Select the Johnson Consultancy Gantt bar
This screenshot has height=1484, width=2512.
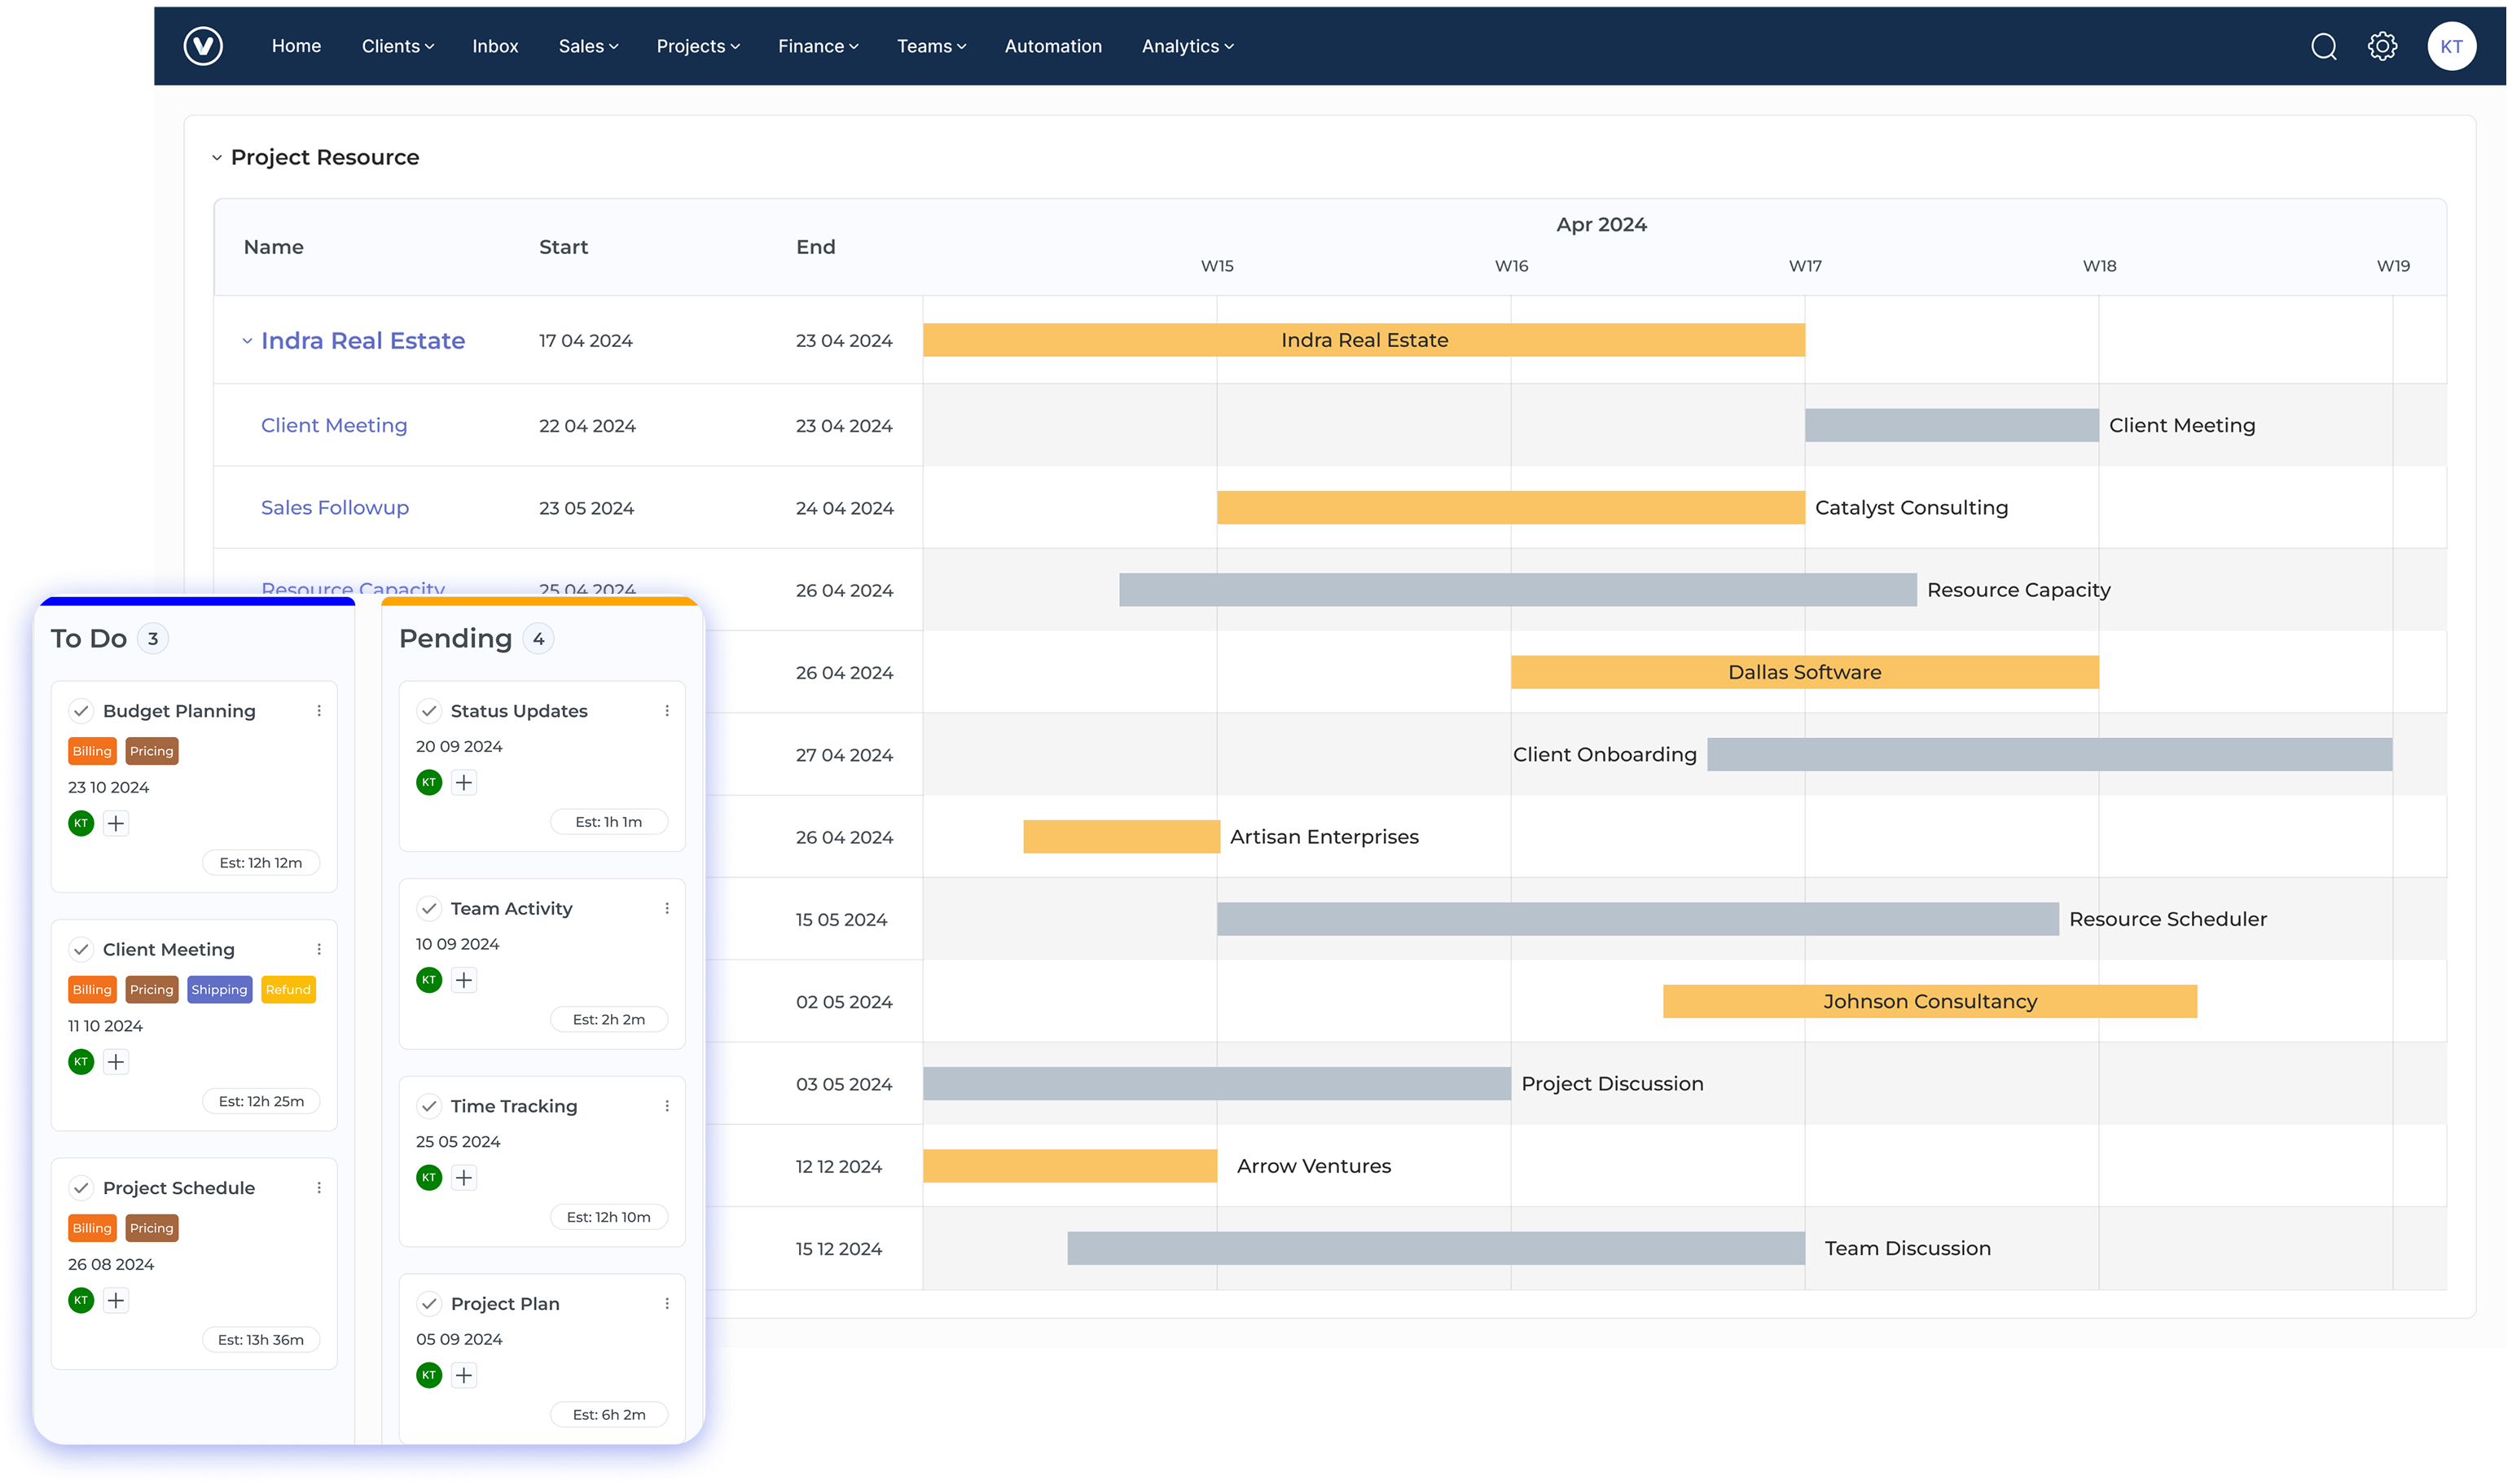[1930, 1001]
